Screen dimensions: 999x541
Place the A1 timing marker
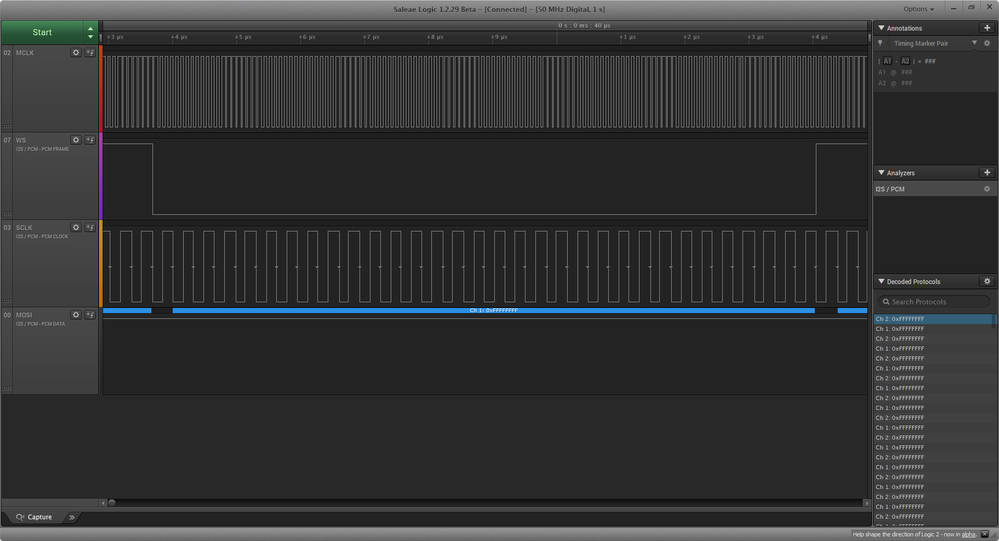(x=887, y=61)
